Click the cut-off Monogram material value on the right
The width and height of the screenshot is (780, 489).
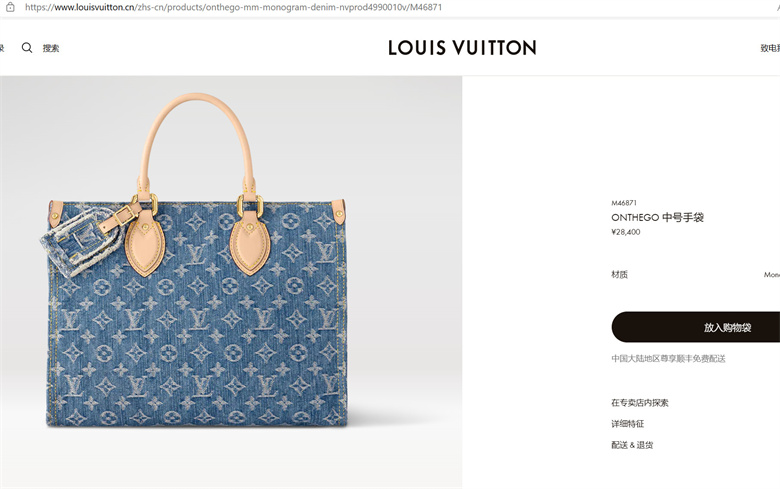coord(772,275)
